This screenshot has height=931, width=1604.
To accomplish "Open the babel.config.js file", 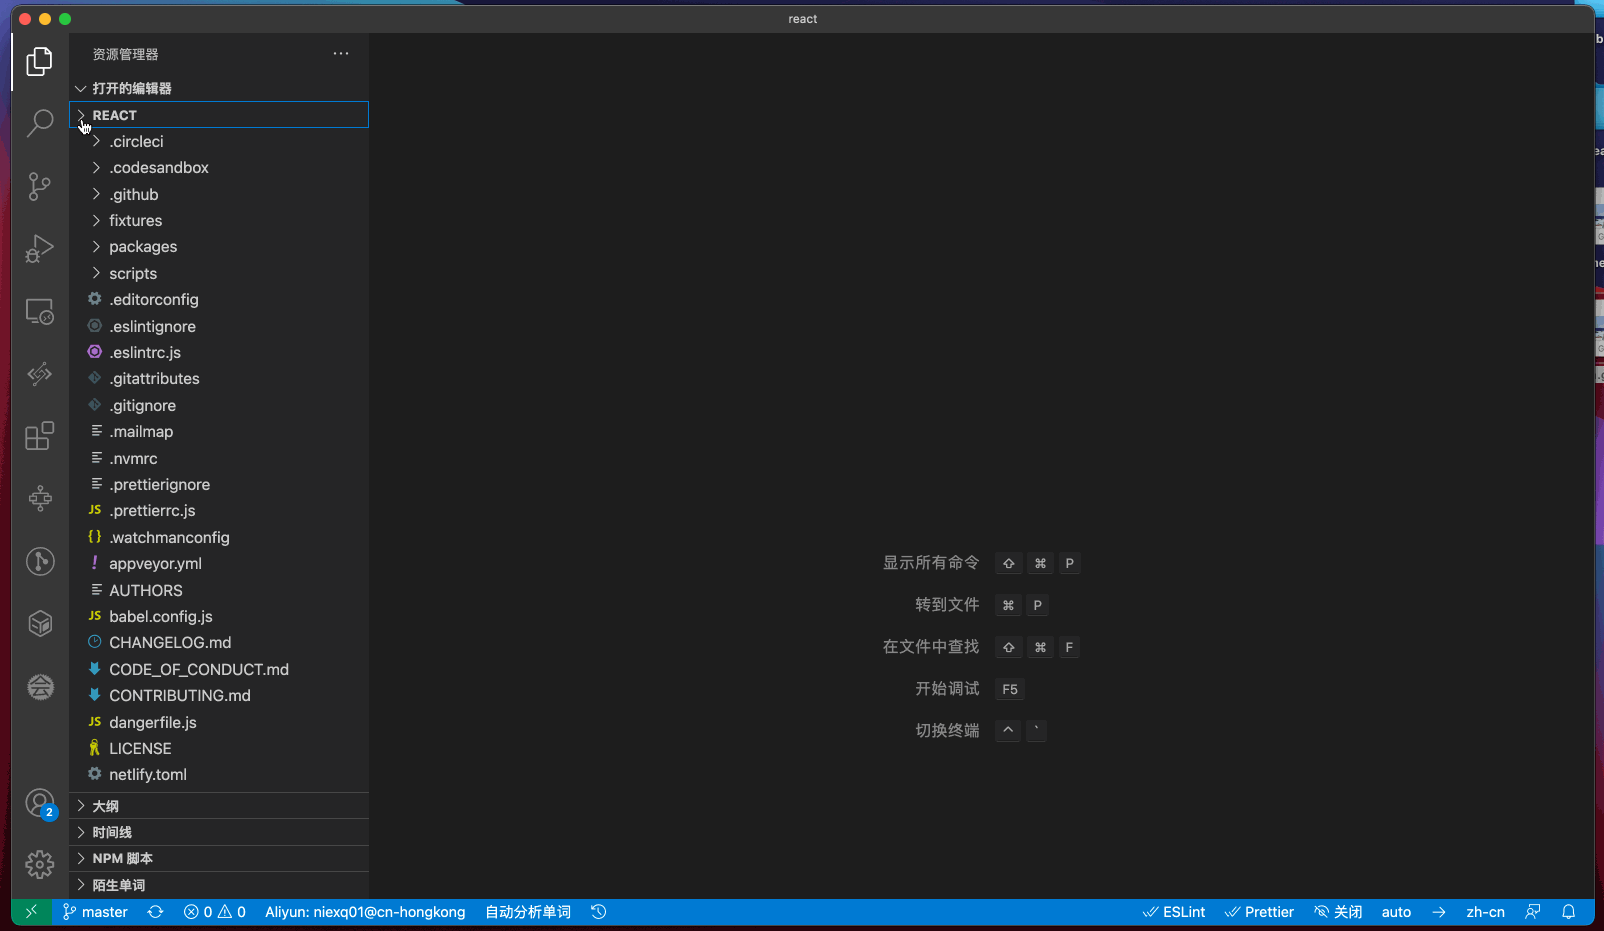I will [x=219, y=616].
